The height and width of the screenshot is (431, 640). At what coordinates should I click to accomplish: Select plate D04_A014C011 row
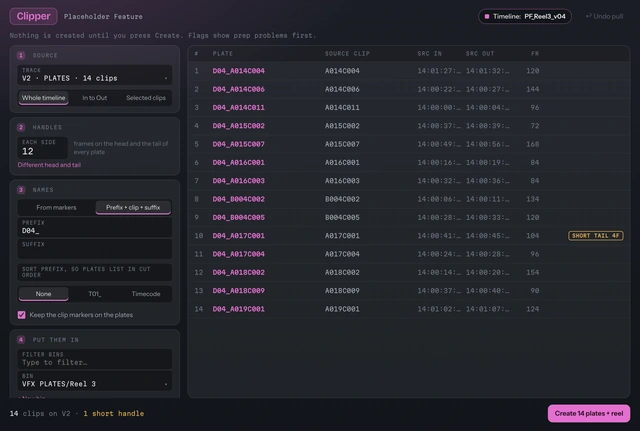[x=409, y=107]
